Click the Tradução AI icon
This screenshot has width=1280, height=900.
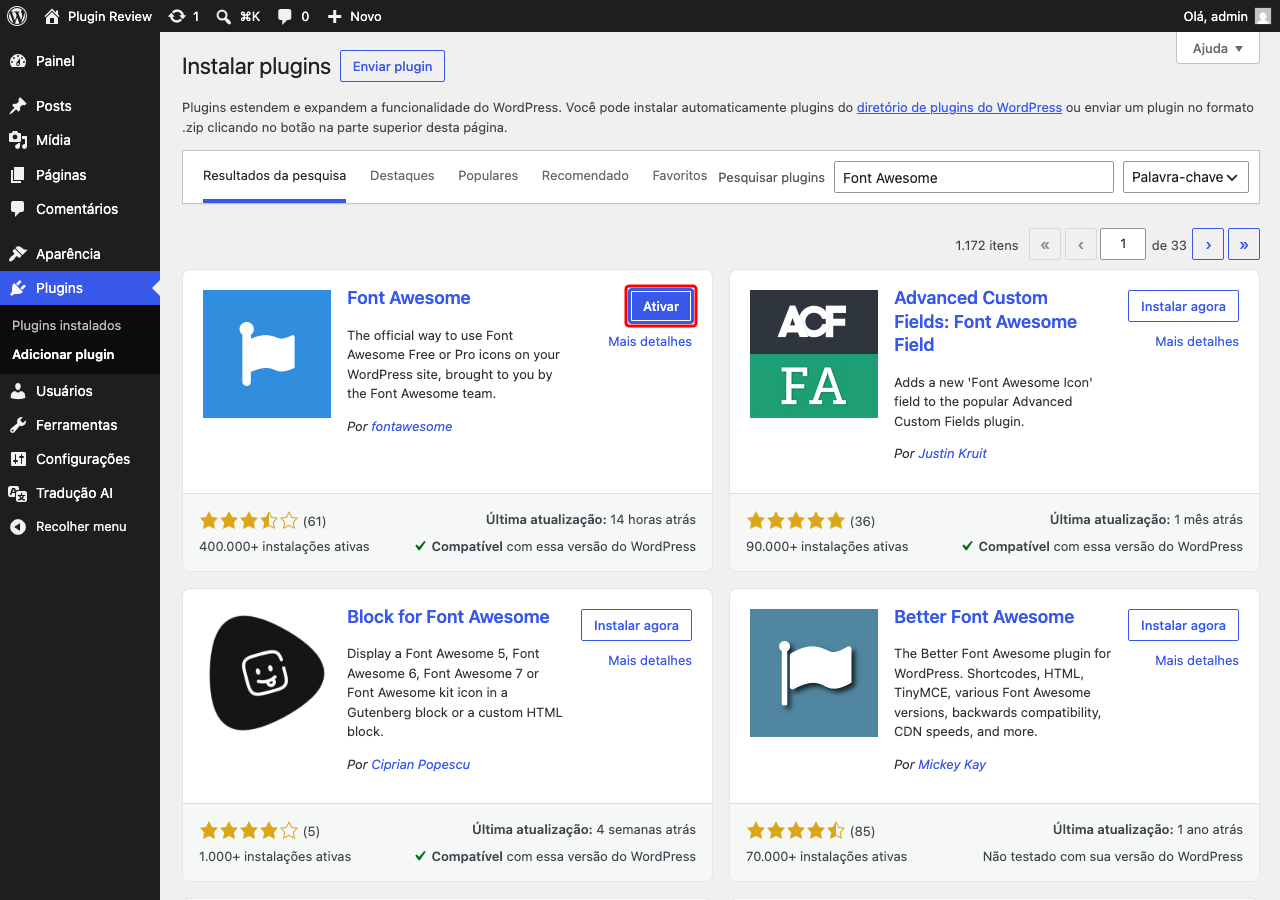coord(18,493)
